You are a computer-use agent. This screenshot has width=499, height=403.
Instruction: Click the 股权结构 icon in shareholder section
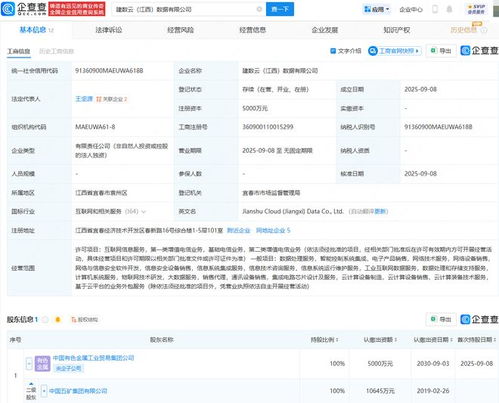(74, 320)
